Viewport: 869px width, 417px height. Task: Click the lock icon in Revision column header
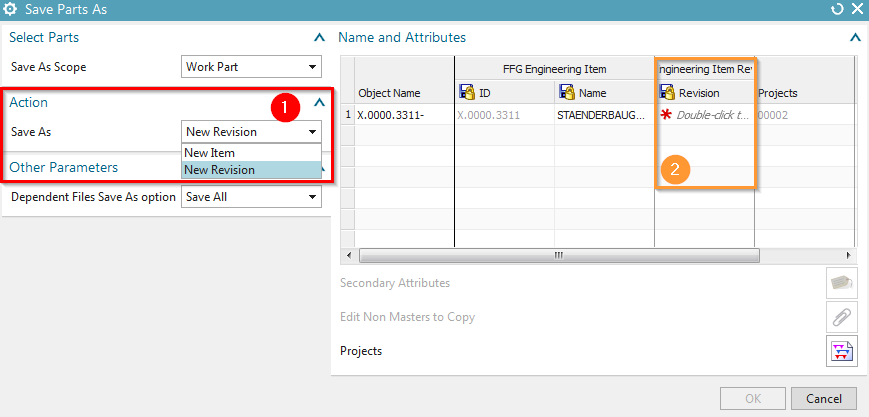click(x=667, y=93)
